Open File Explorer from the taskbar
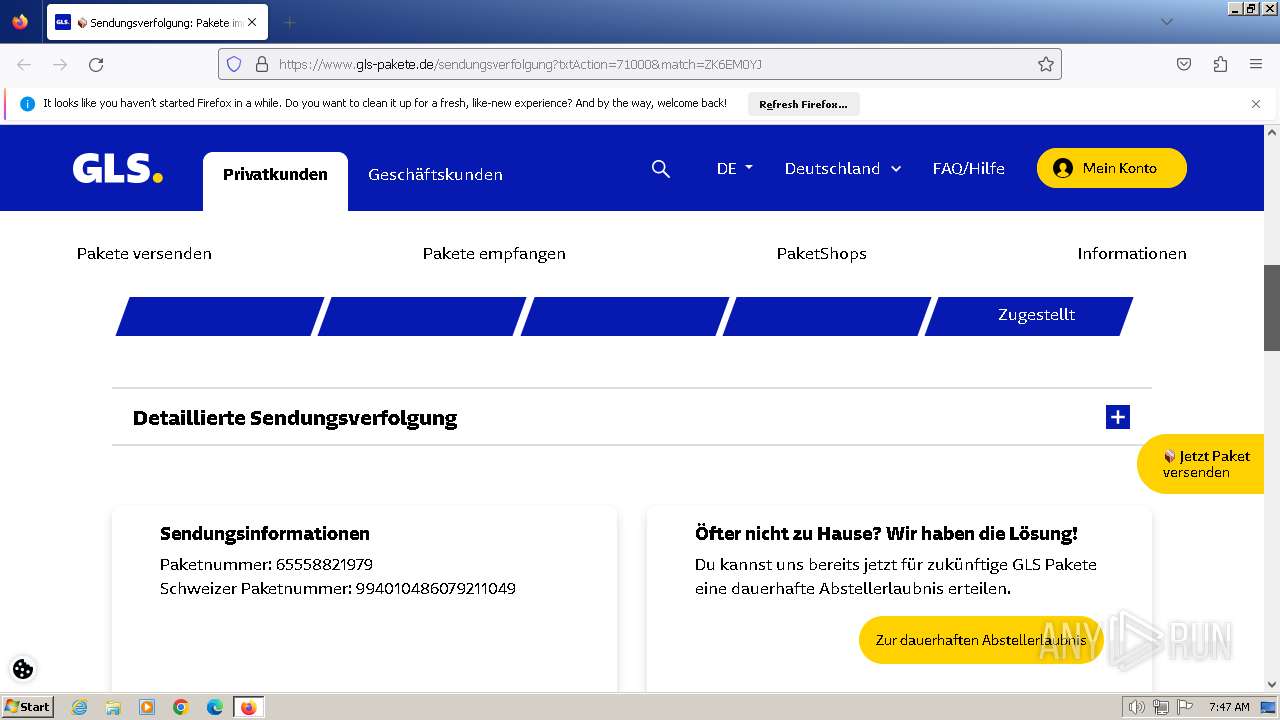This screenshot has height=720, width=1280. point(113,707)
